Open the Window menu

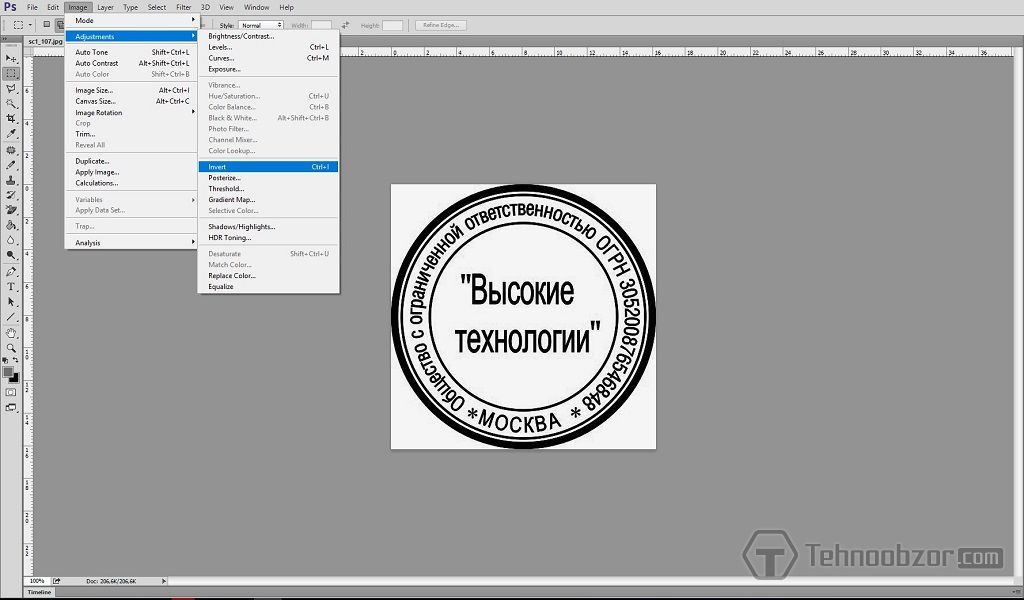[257, 7]
